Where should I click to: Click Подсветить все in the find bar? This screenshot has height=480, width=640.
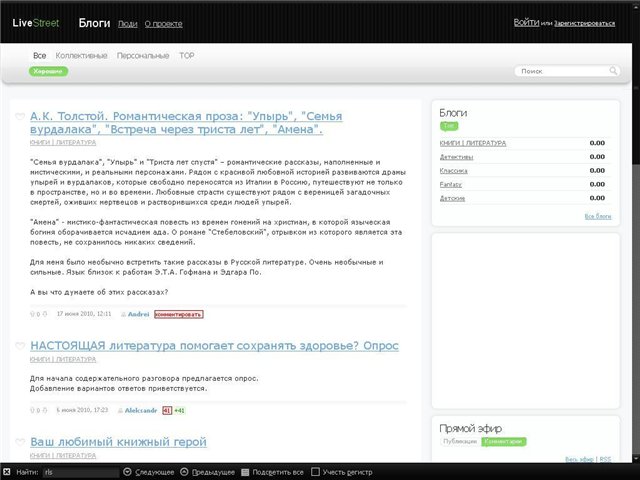point(278,472)
